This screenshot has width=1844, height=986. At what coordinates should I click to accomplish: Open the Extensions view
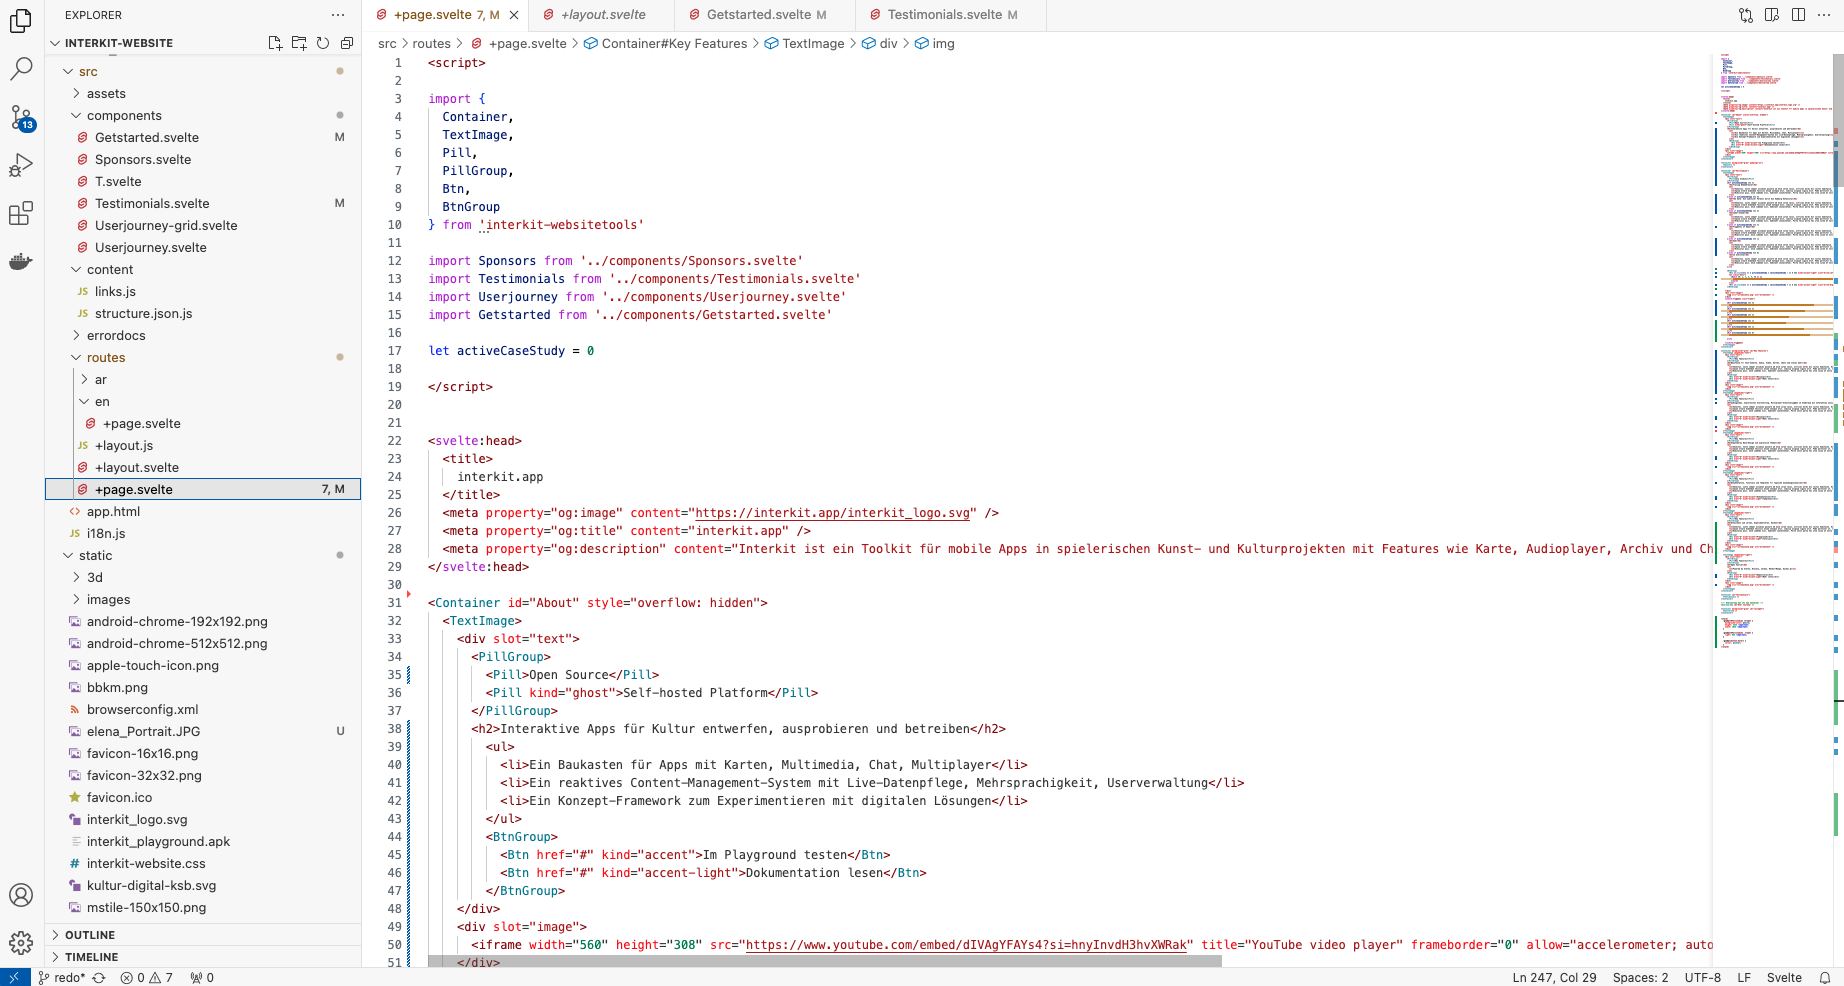tap(21, 213)
